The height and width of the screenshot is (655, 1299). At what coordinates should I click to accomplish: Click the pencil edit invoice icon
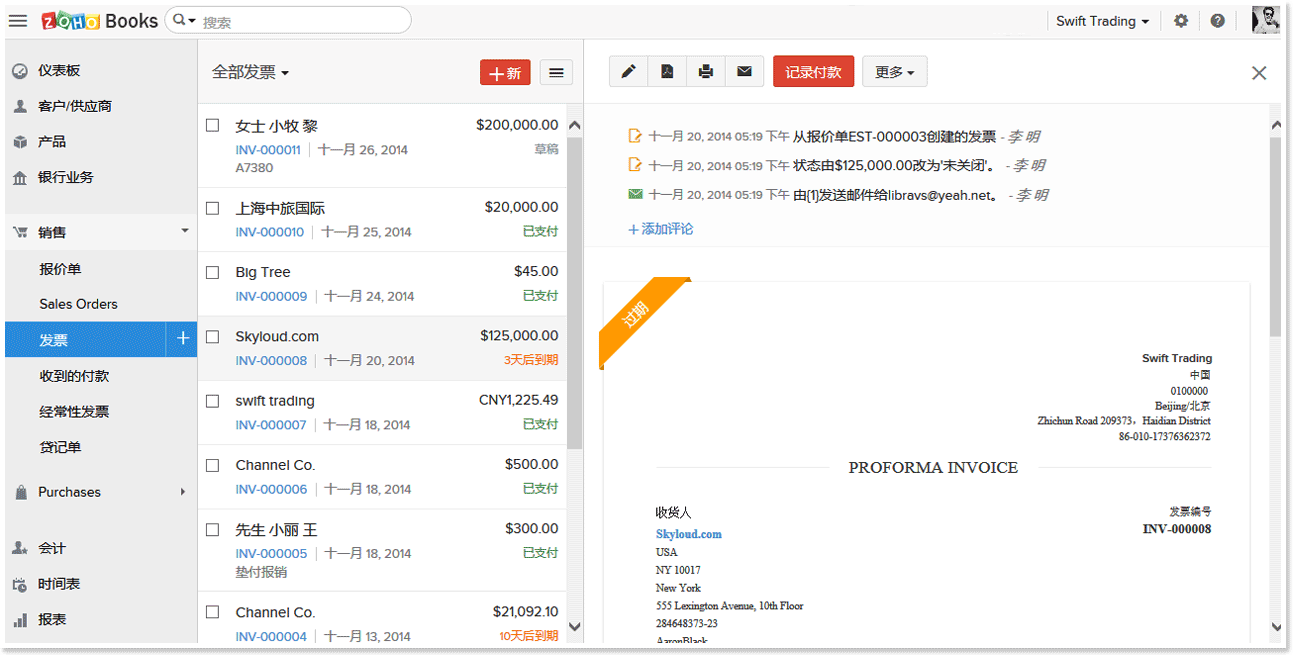[628, 72]
